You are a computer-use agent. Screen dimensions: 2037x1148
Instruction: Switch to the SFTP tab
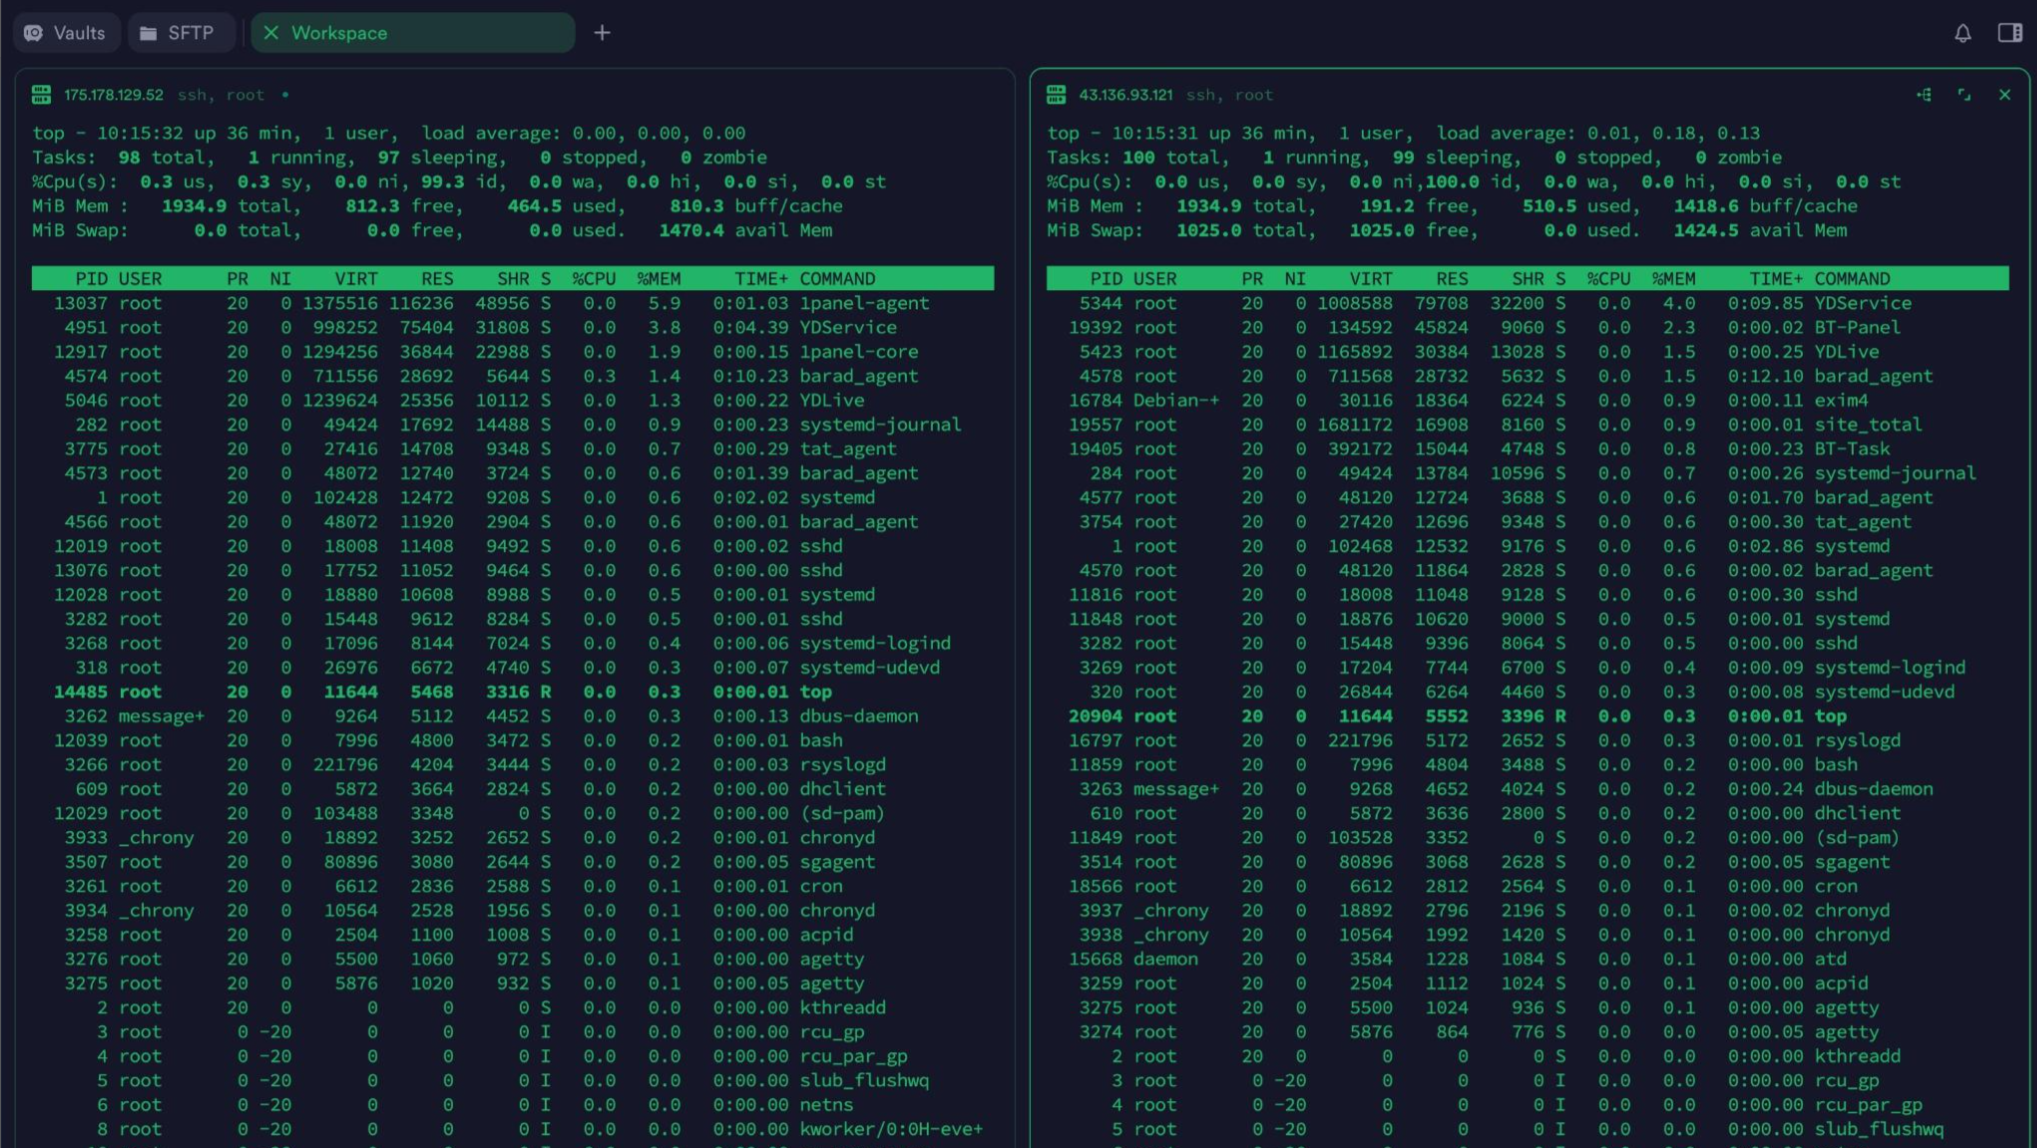pos(180,33)
